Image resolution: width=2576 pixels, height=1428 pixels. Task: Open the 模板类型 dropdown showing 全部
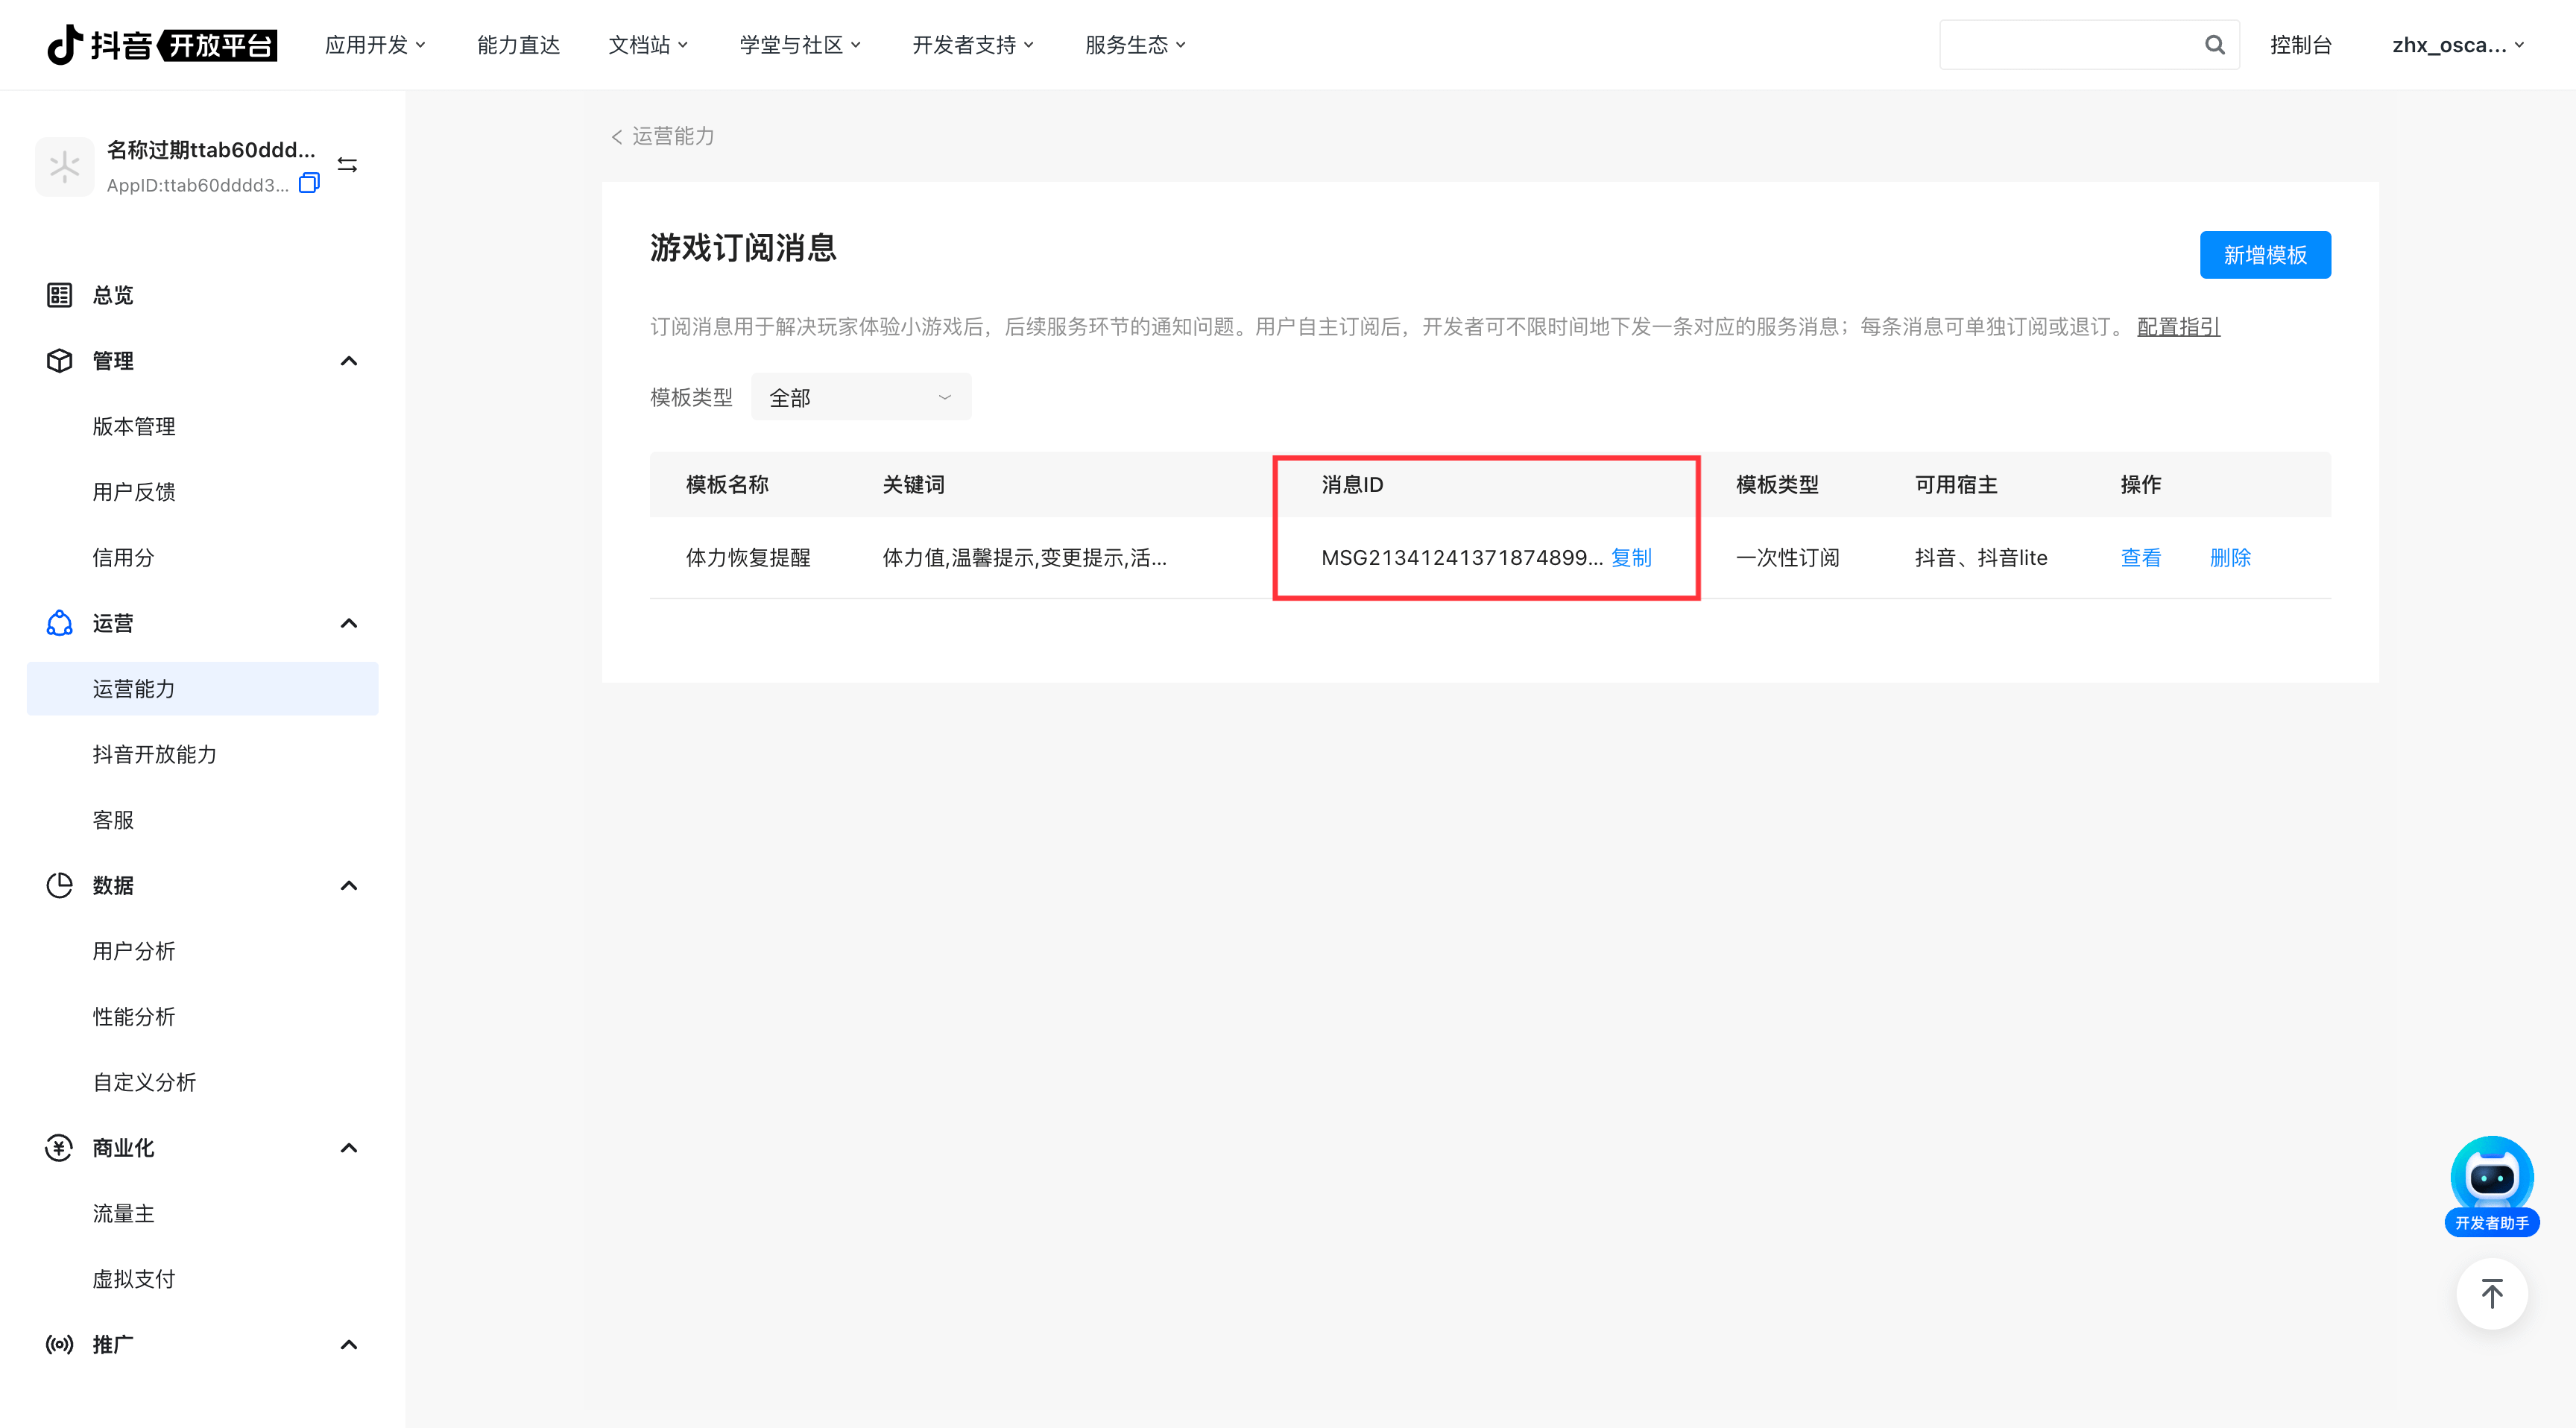(860, 398)
